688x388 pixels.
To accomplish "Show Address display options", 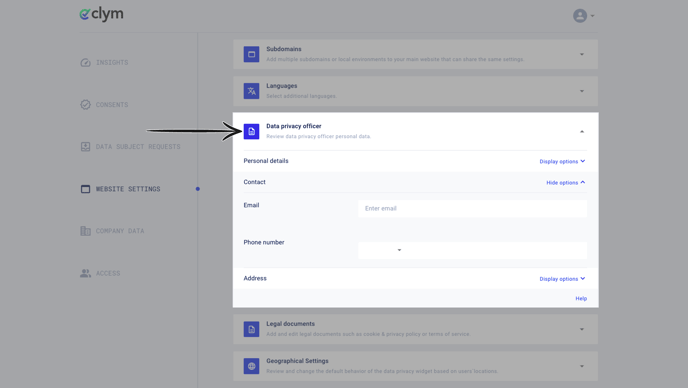I will point(562,279).
